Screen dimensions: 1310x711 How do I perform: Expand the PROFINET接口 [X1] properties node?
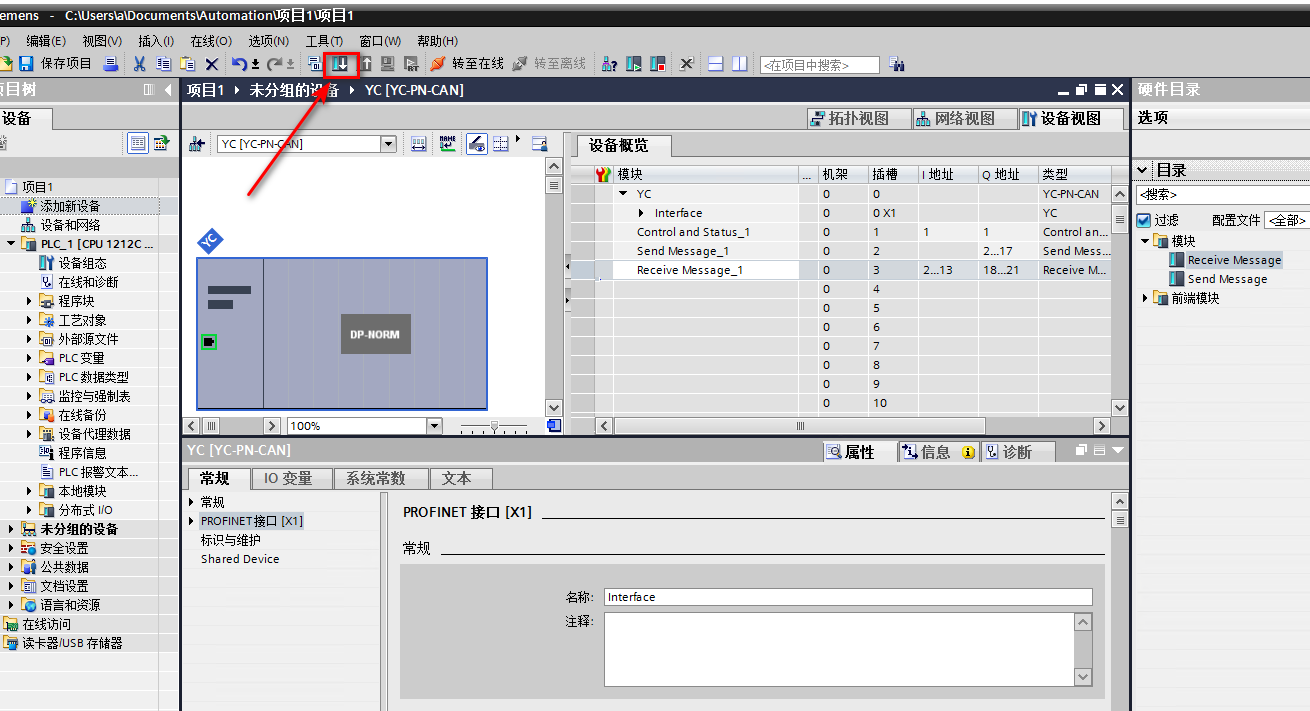(x=192, y=521)
